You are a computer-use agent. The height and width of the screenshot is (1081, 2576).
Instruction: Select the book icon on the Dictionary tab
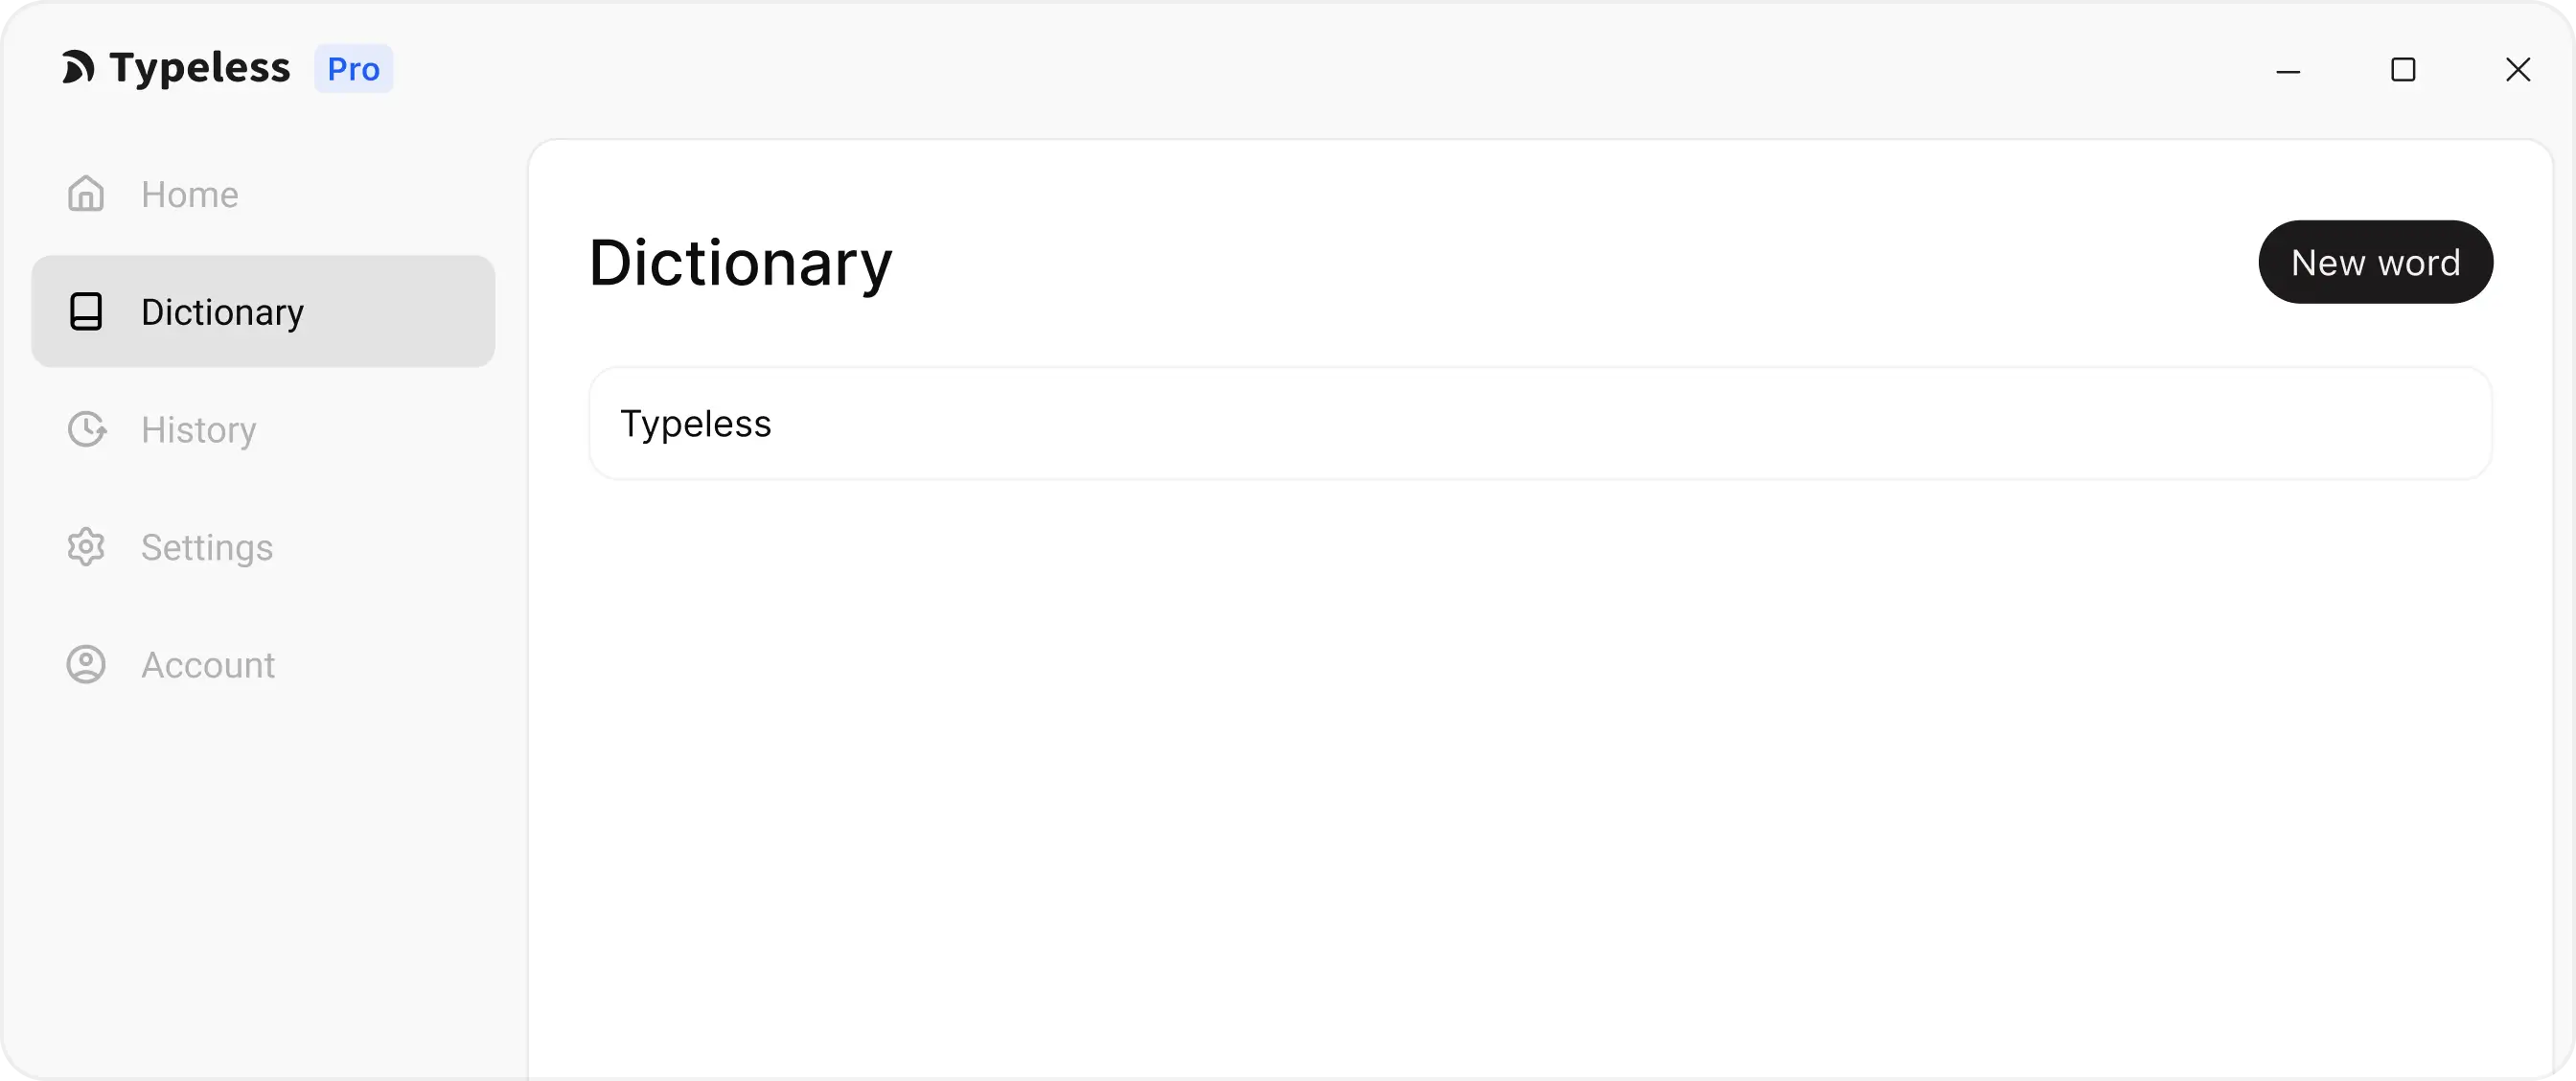click(86, 311)
